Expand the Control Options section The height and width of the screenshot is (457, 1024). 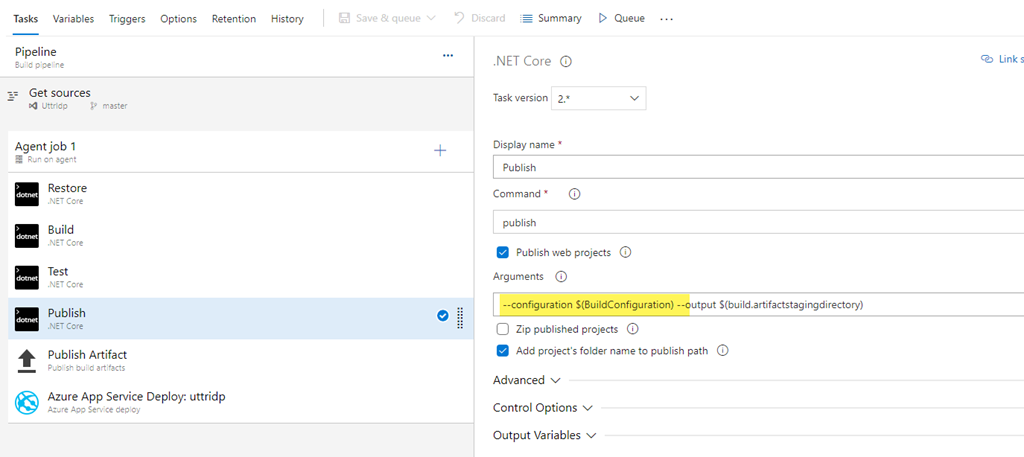pyautogui.click(x=543, y=408)
